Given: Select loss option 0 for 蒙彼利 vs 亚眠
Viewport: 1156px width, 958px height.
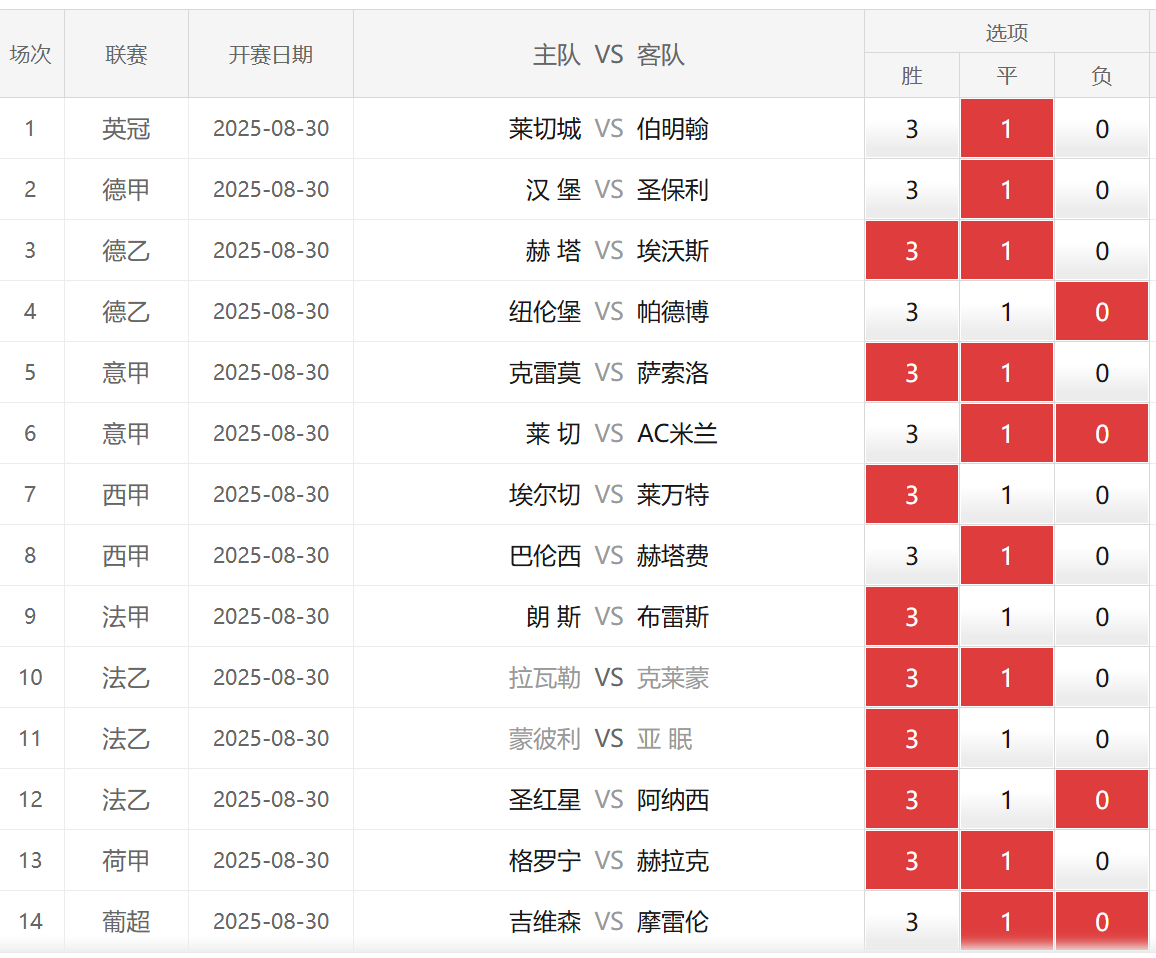Looking at the screenshot, I should tap(1102, 738).
